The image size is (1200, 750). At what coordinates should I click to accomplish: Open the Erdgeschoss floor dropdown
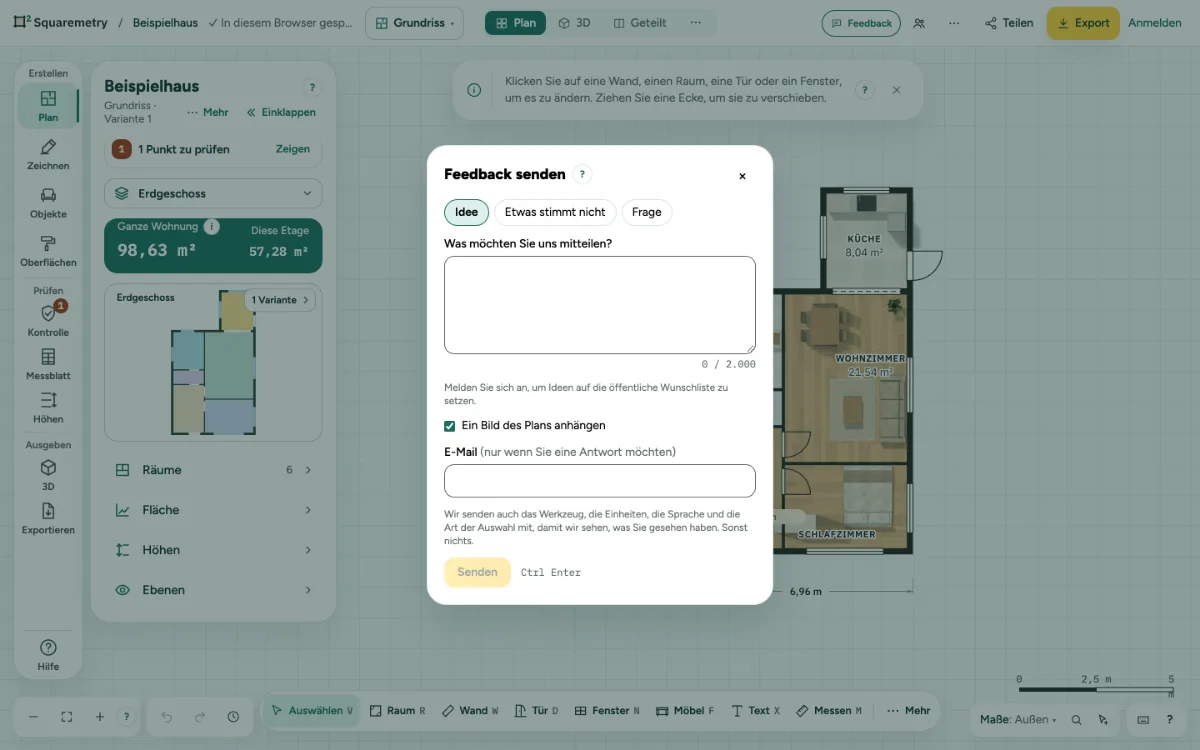pyautogui.click(x=213, y=194)
